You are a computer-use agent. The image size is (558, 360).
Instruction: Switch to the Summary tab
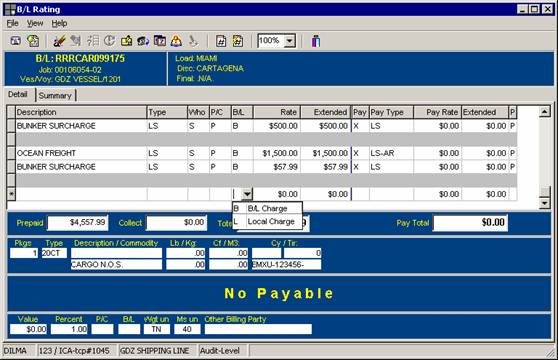pyautogui.click(x=55, y=95)
